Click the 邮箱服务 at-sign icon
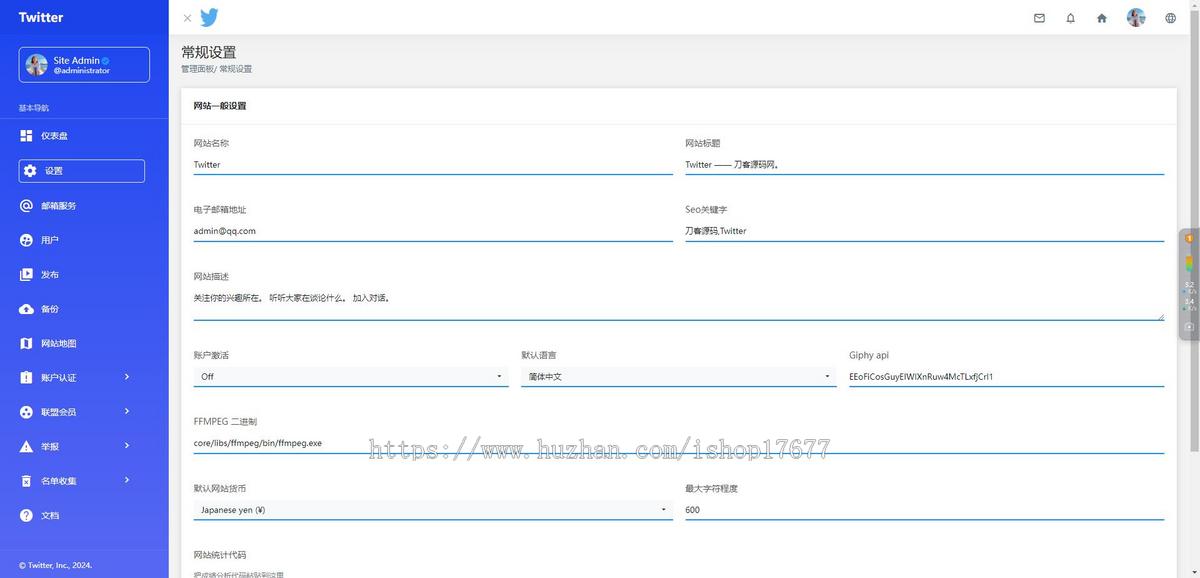The width and height of the screenshot is (1200, 578). point(27,205)
